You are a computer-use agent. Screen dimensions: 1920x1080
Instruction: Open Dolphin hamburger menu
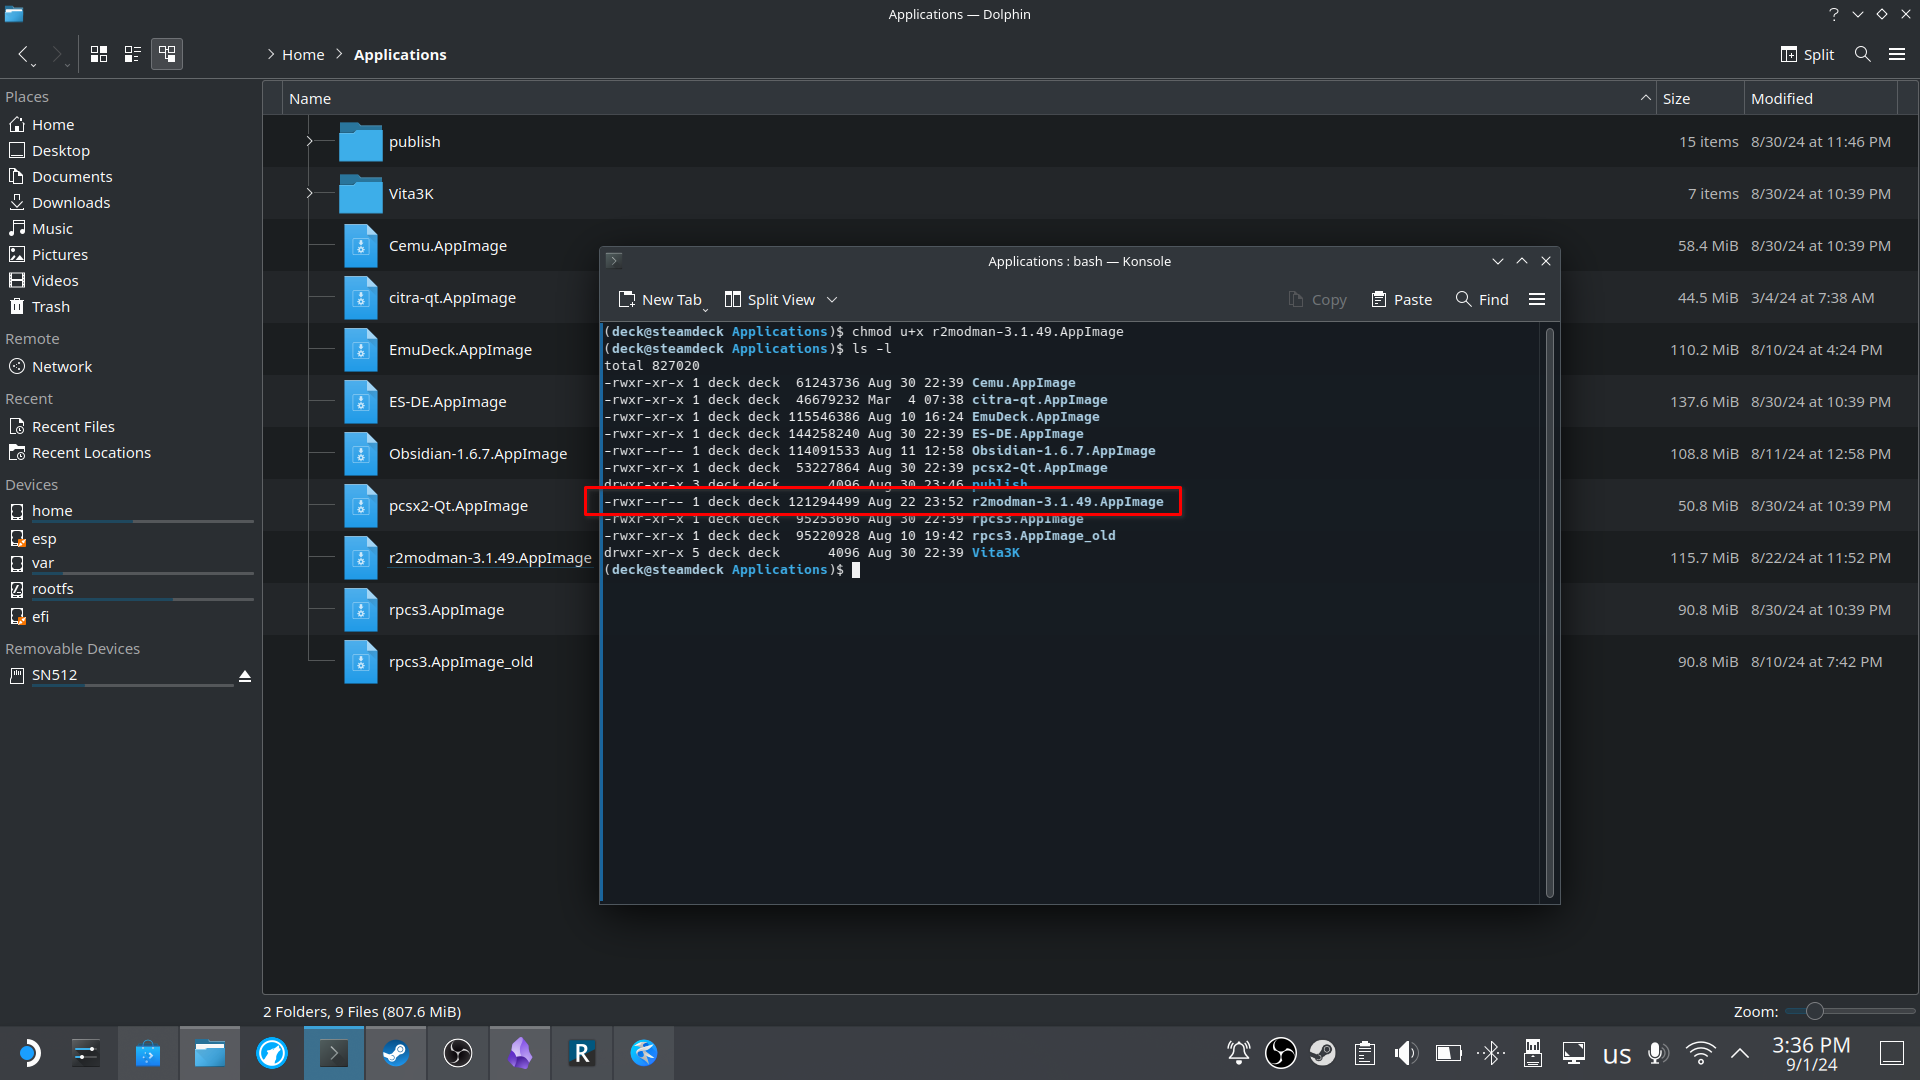(1897, 54)
